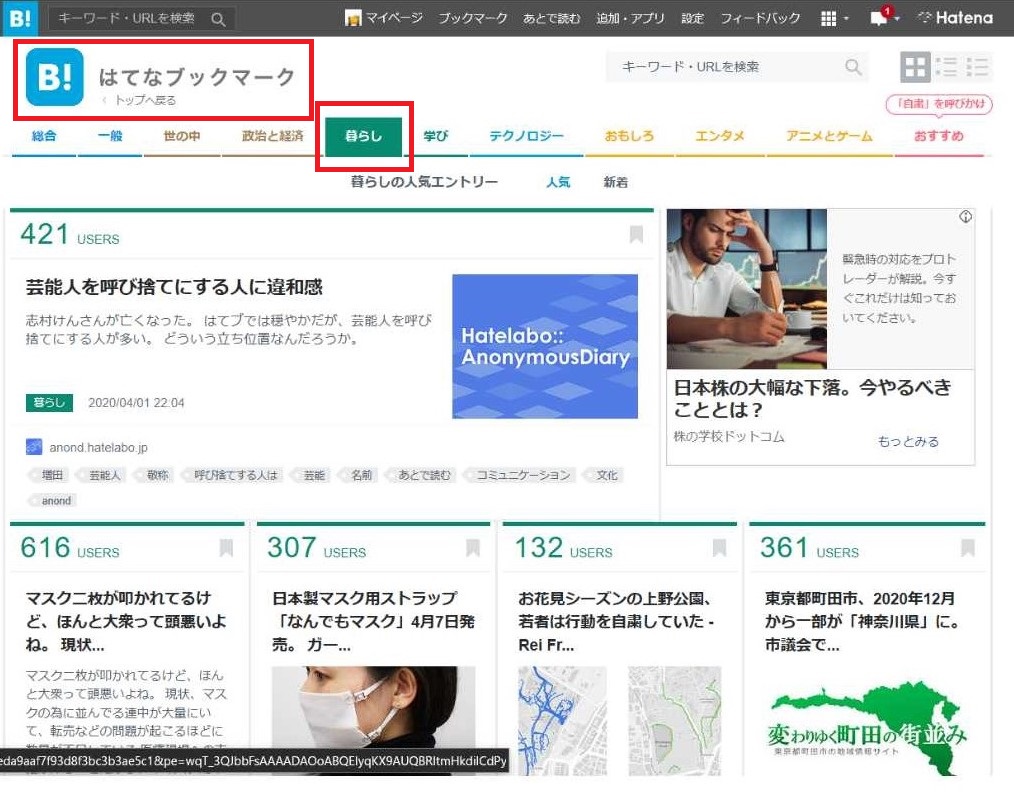This screenshot has height=795, width=1014.
Task: Click the Machida green map thumbnail
Action: pyautogui.click(x=867, y=728)
